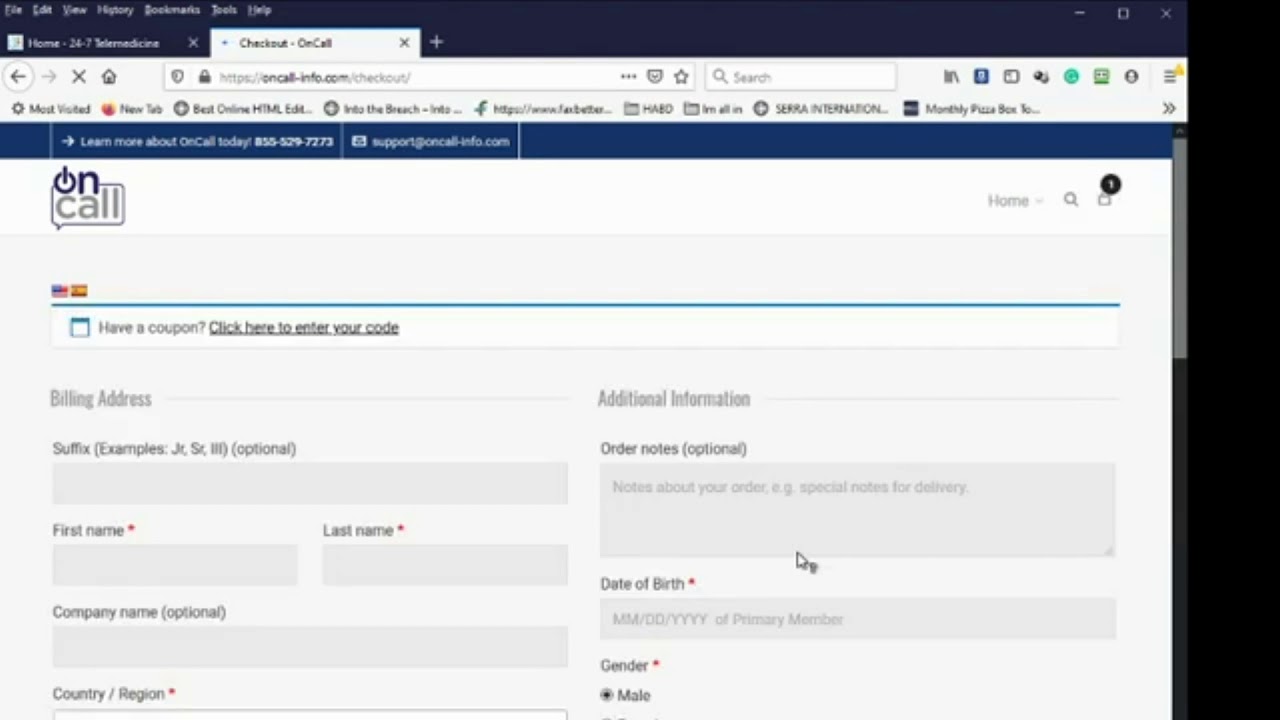Click the First name field
This screenshot has height=720, width=1280.
click(175, 566)
